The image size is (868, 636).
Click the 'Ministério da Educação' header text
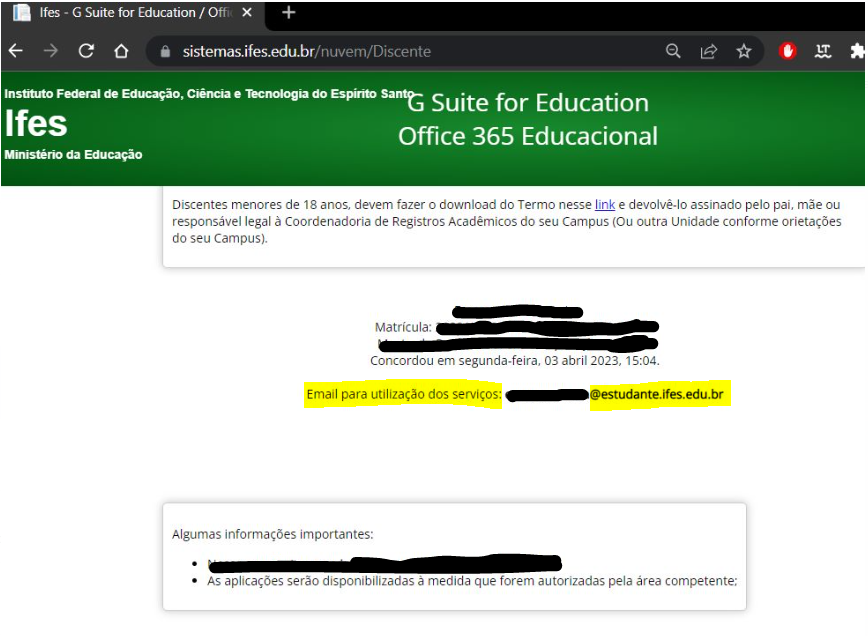73,155
